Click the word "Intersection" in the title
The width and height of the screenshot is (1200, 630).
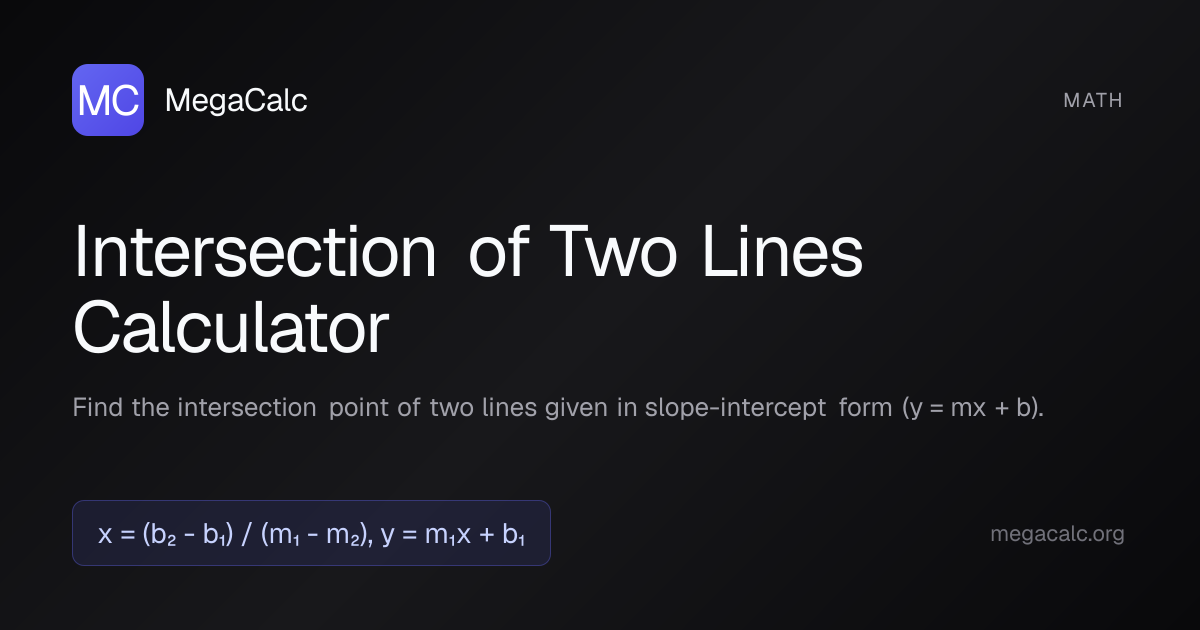click(255, 255)
